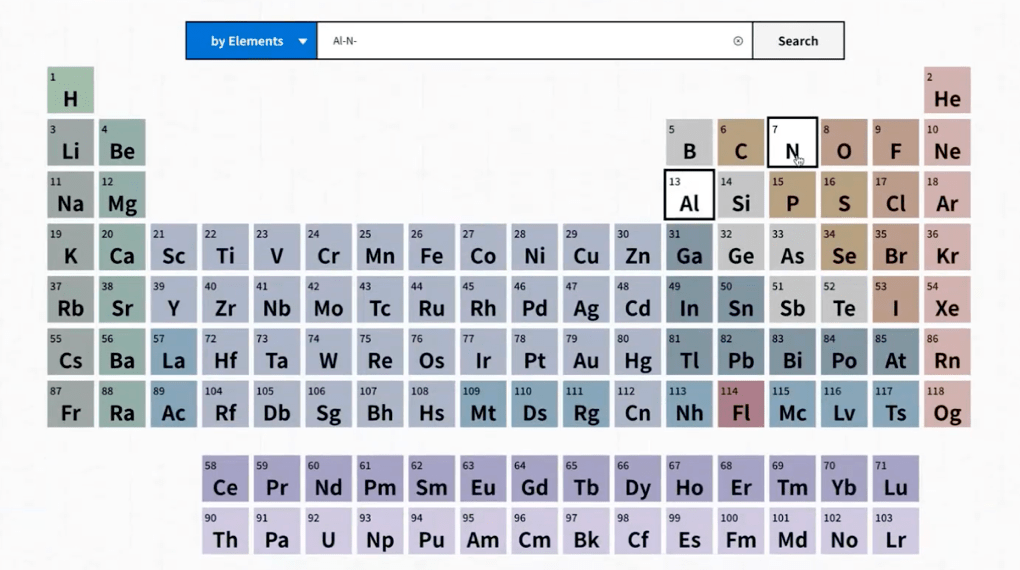Choose the Silicon (Si) element tile

[x=741, y=195]
